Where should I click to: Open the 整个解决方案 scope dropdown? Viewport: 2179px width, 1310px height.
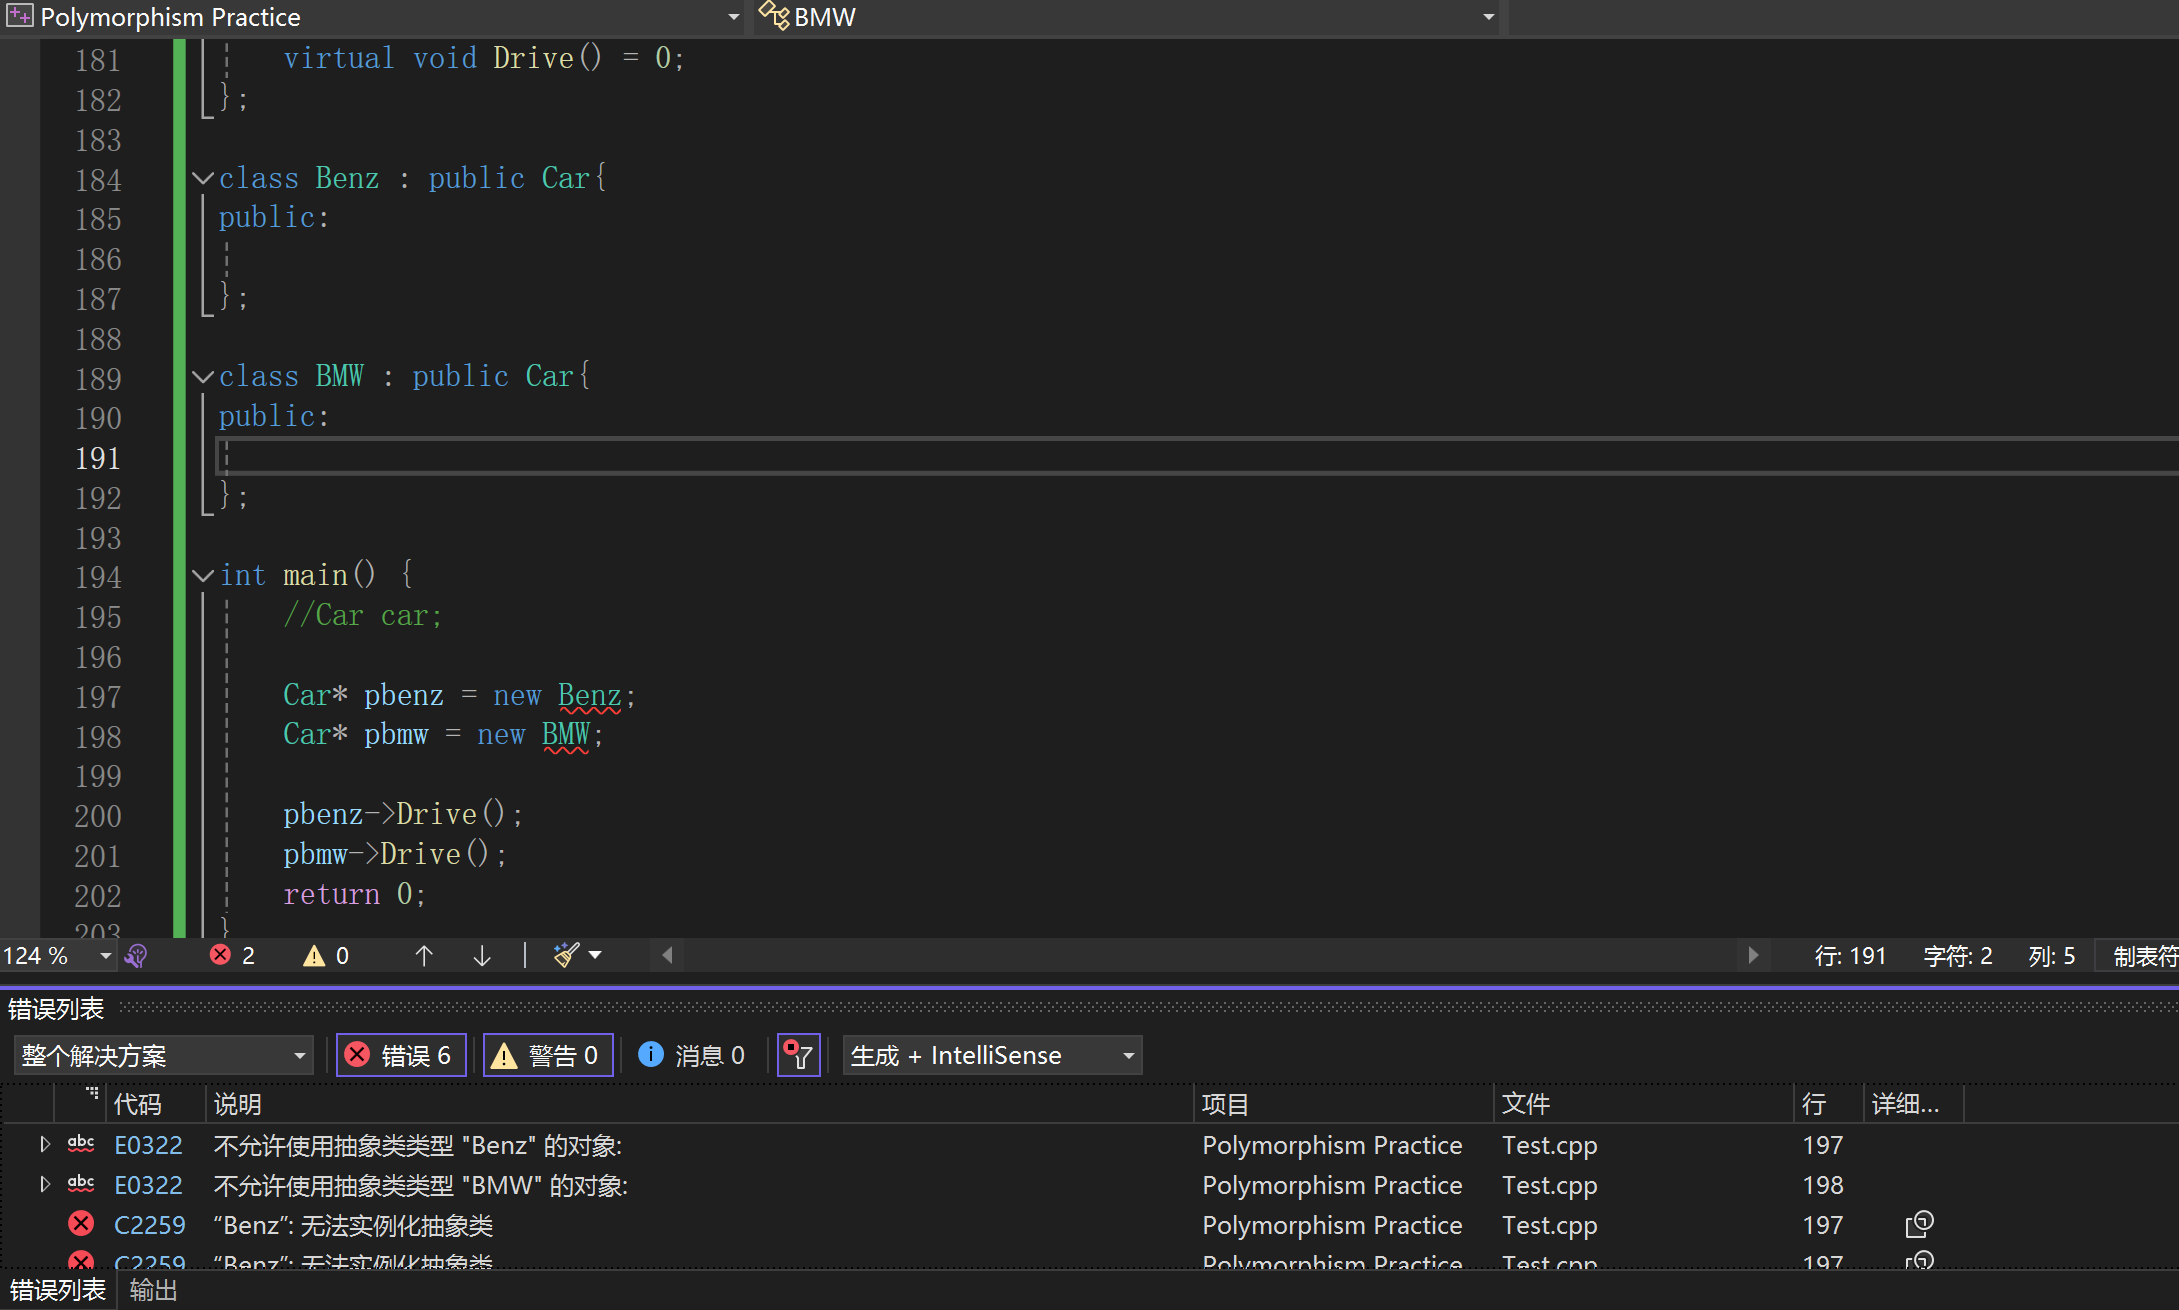[163, 1055]
